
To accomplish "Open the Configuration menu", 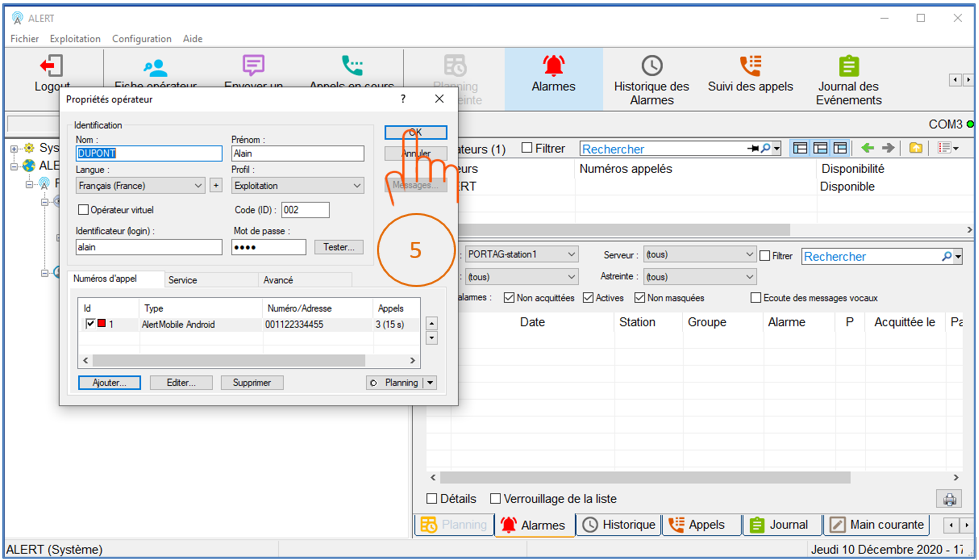I will click(141, 39).
